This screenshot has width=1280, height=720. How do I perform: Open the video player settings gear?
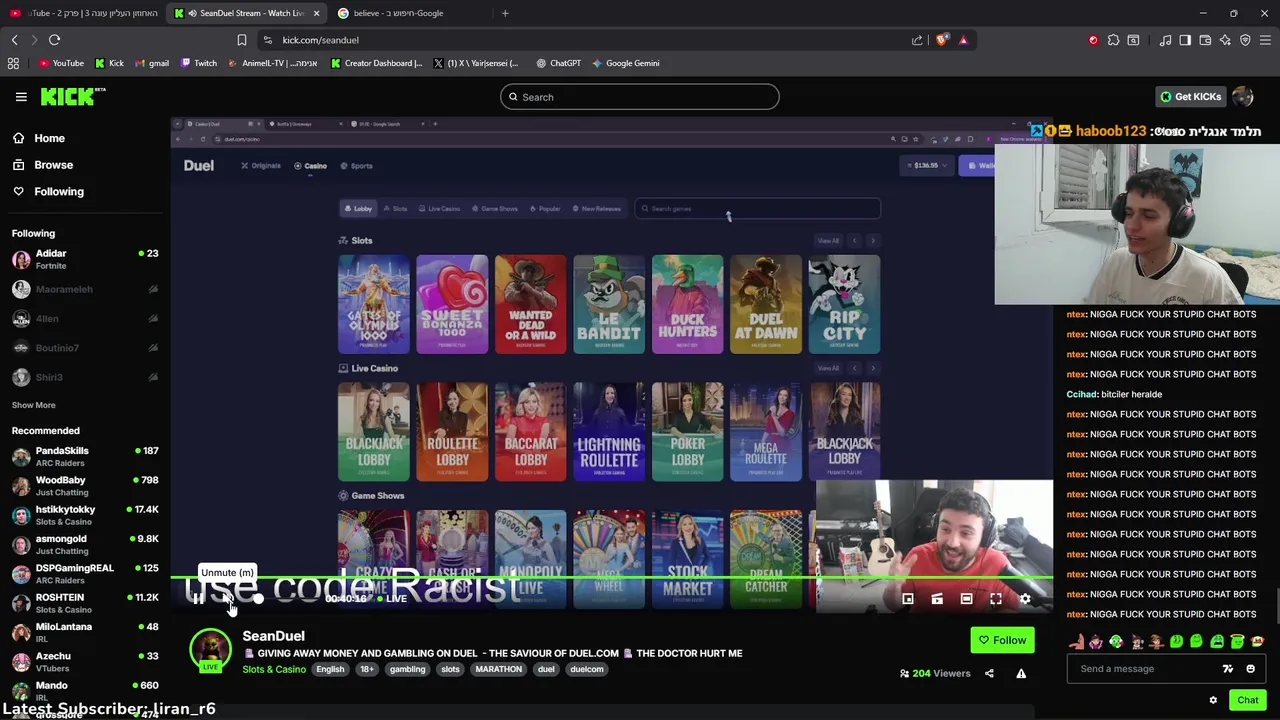pyautogui.click(x=1025, y=599)
